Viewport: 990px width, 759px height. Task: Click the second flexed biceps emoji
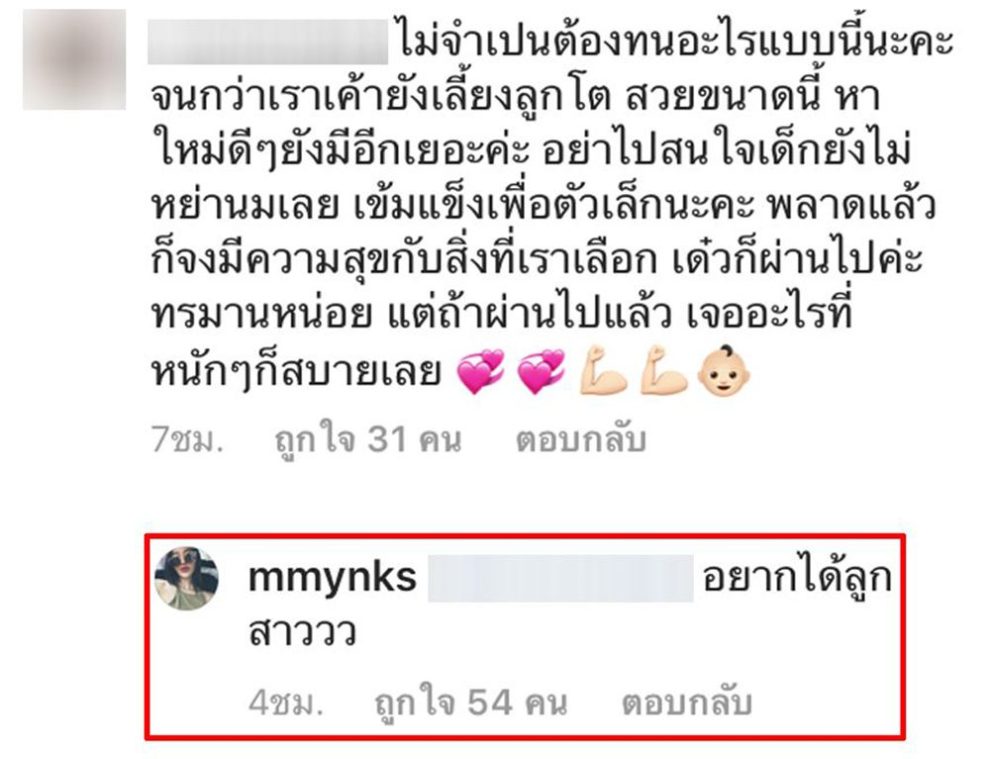coord(663,371)
